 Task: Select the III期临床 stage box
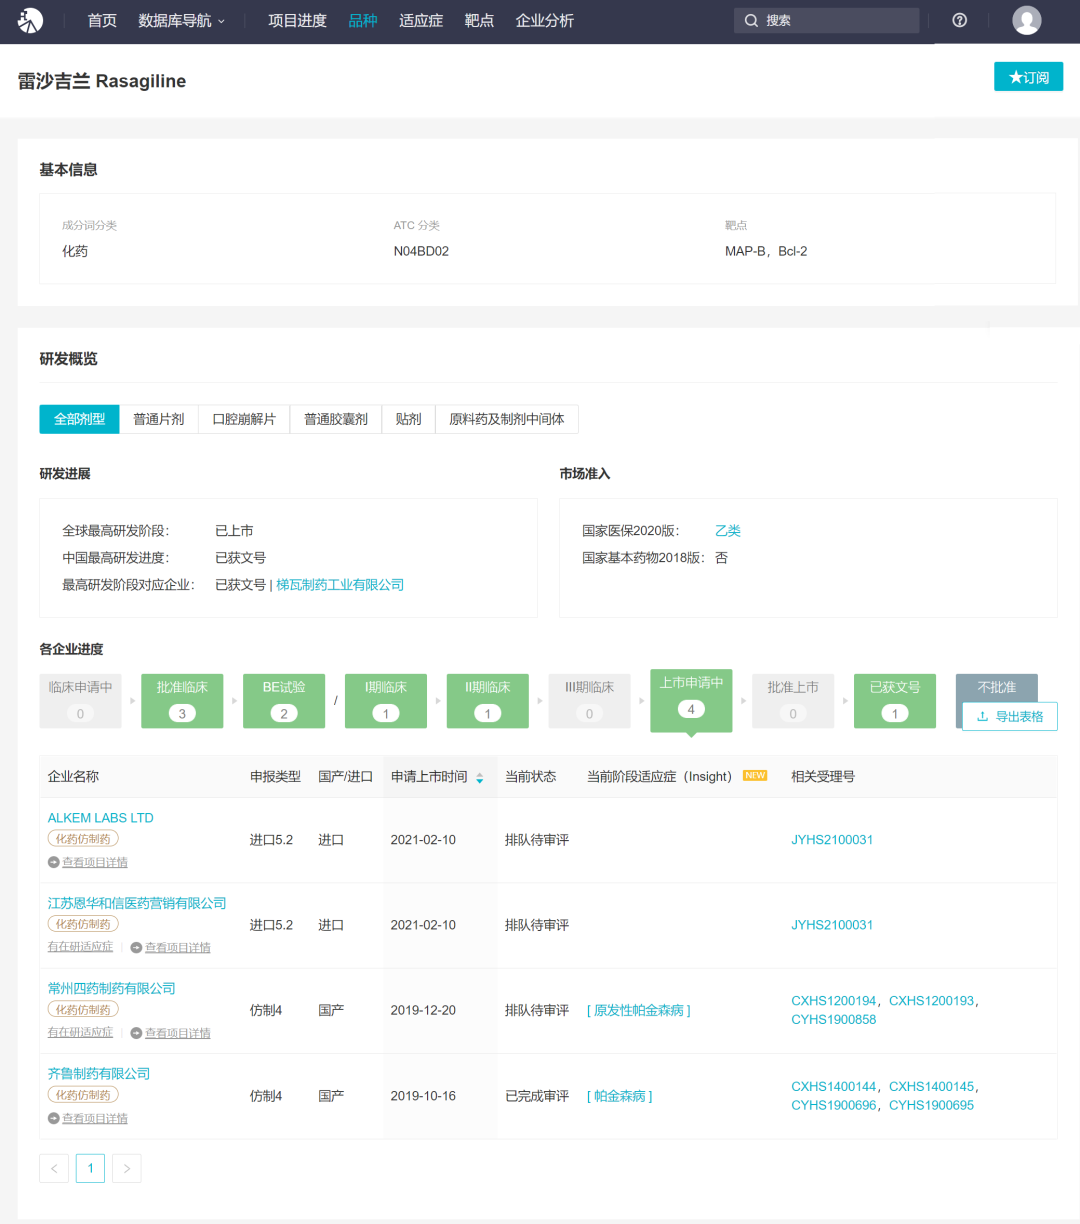tap(590, 700)
